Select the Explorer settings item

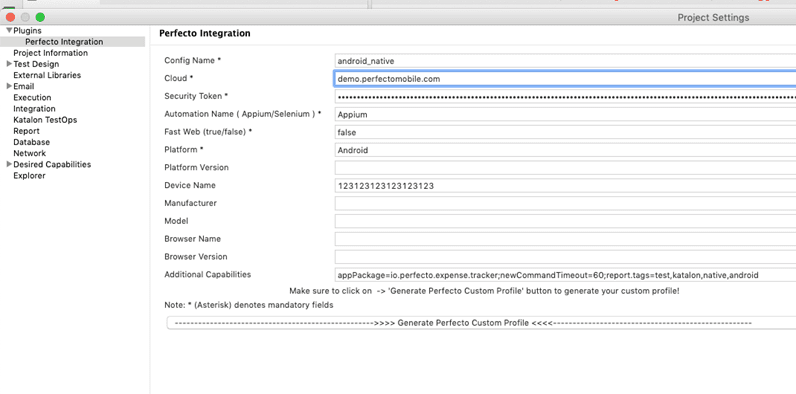click(x=29, y=176)
